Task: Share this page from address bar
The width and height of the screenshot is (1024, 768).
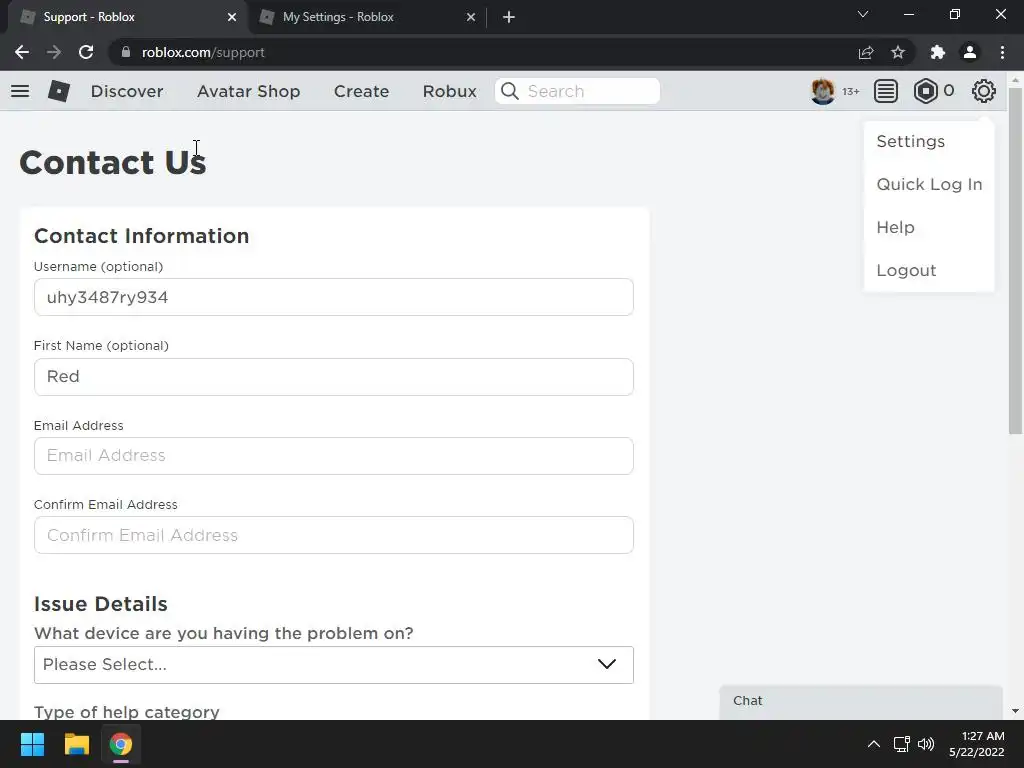Action: tap(866, 52)
